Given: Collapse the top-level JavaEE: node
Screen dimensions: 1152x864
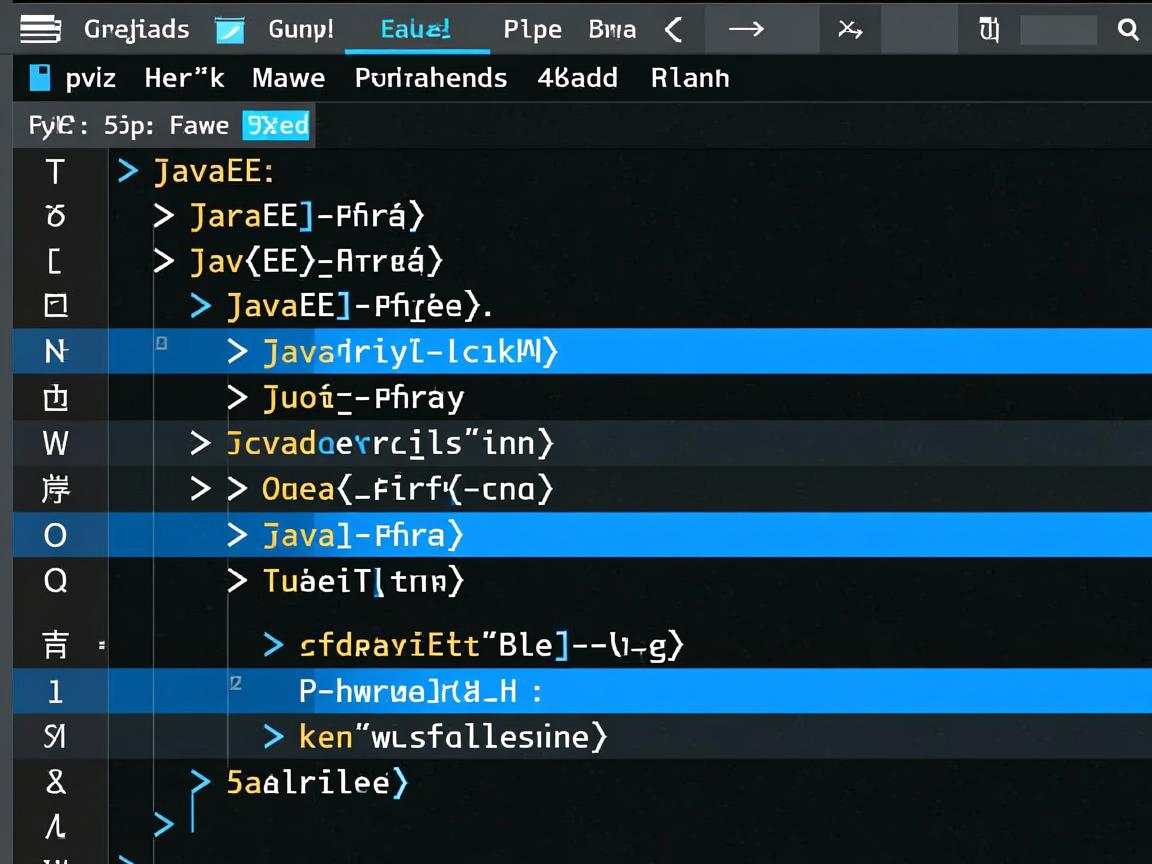Looking at the screenshot, I should [128, 171].
